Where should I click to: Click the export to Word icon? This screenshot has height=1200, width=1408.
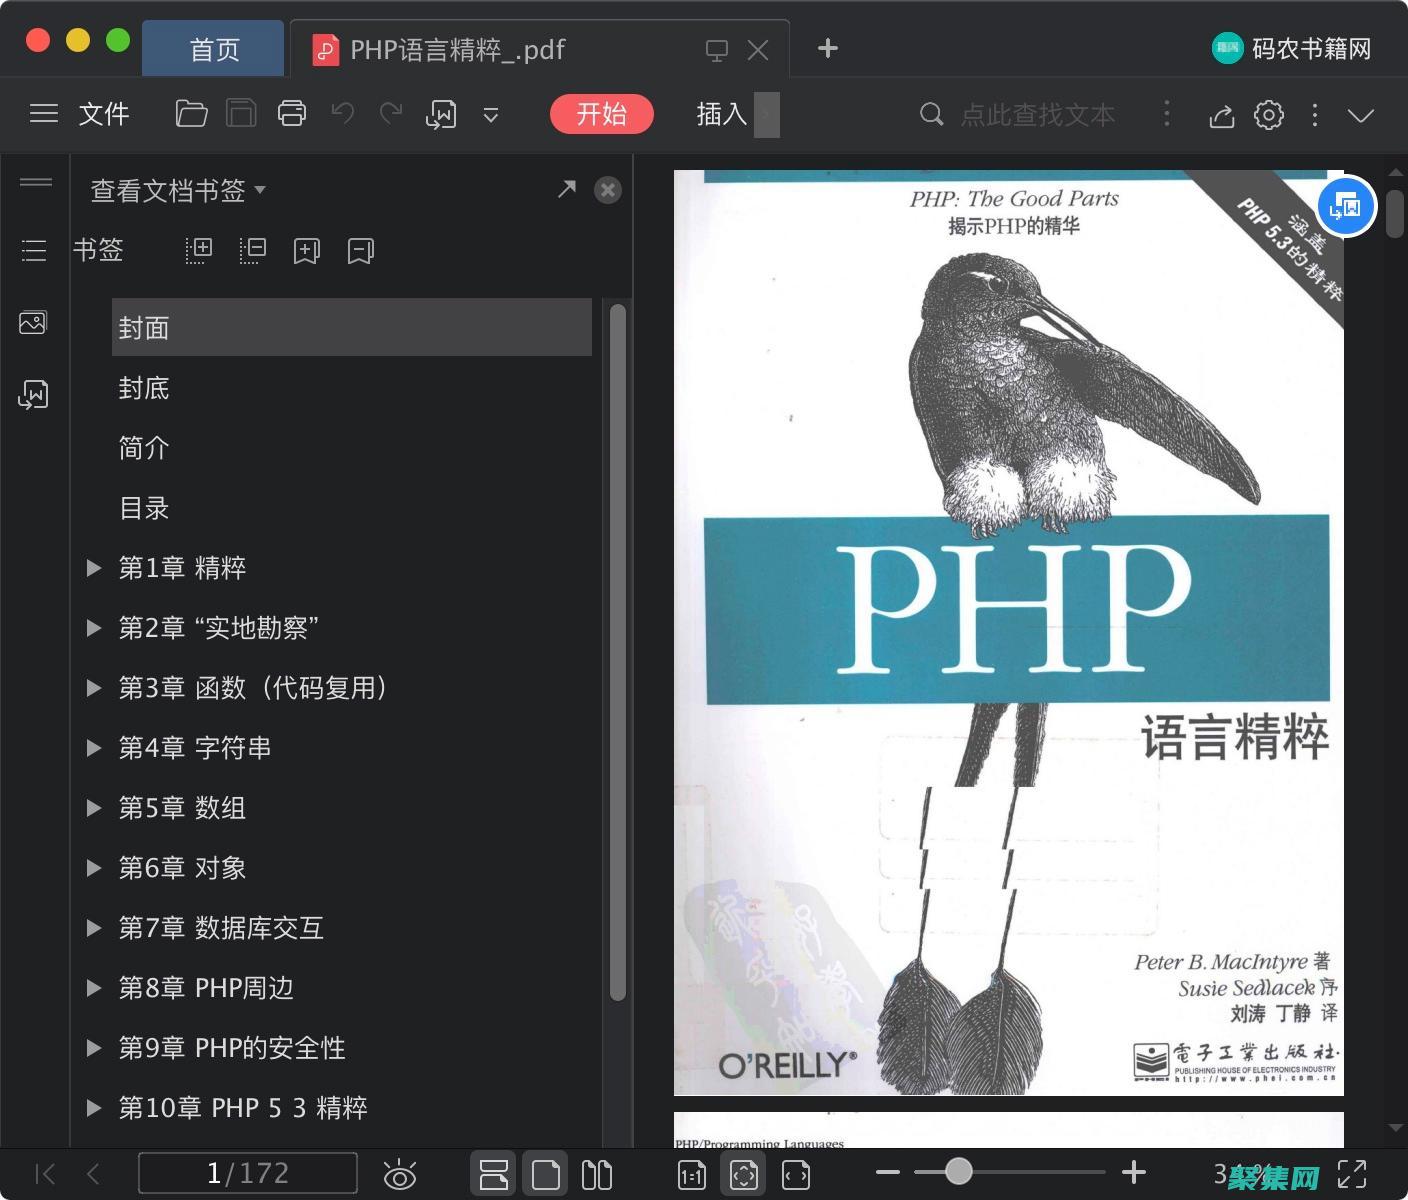tap(441, 114)
